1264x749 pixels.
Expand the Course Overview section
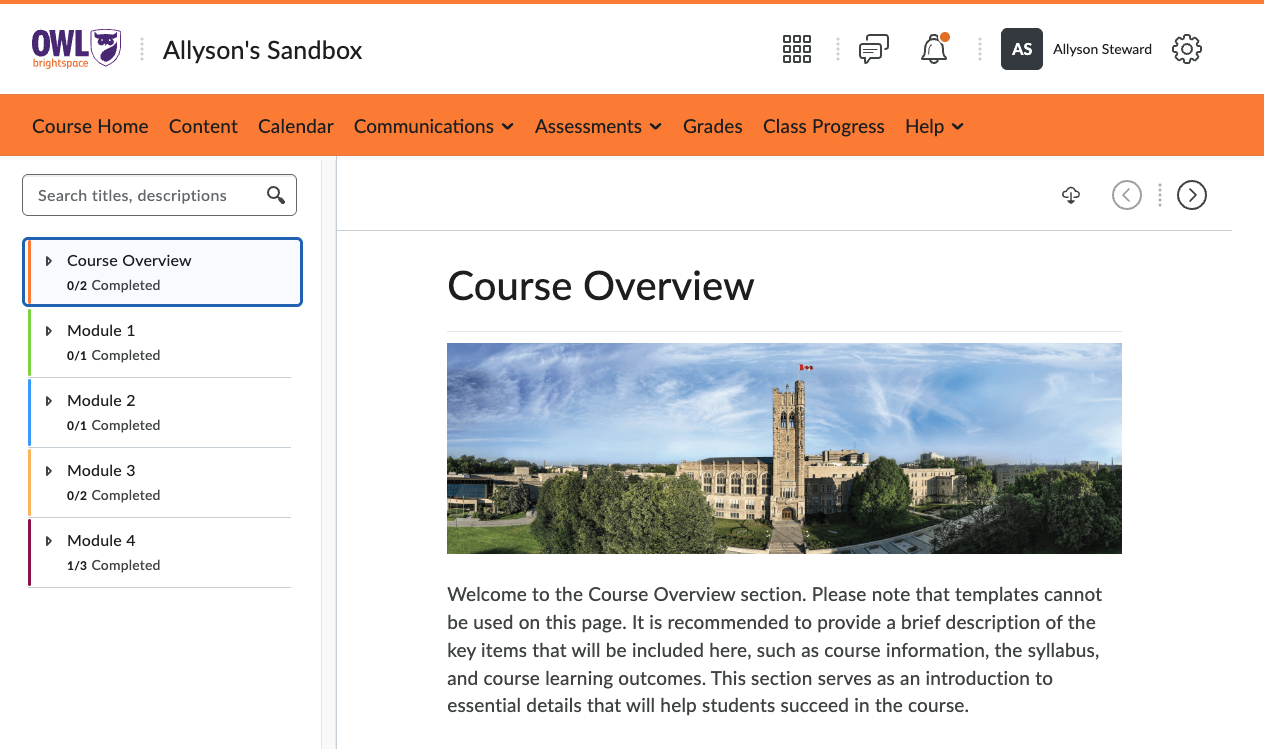[48, 260]
